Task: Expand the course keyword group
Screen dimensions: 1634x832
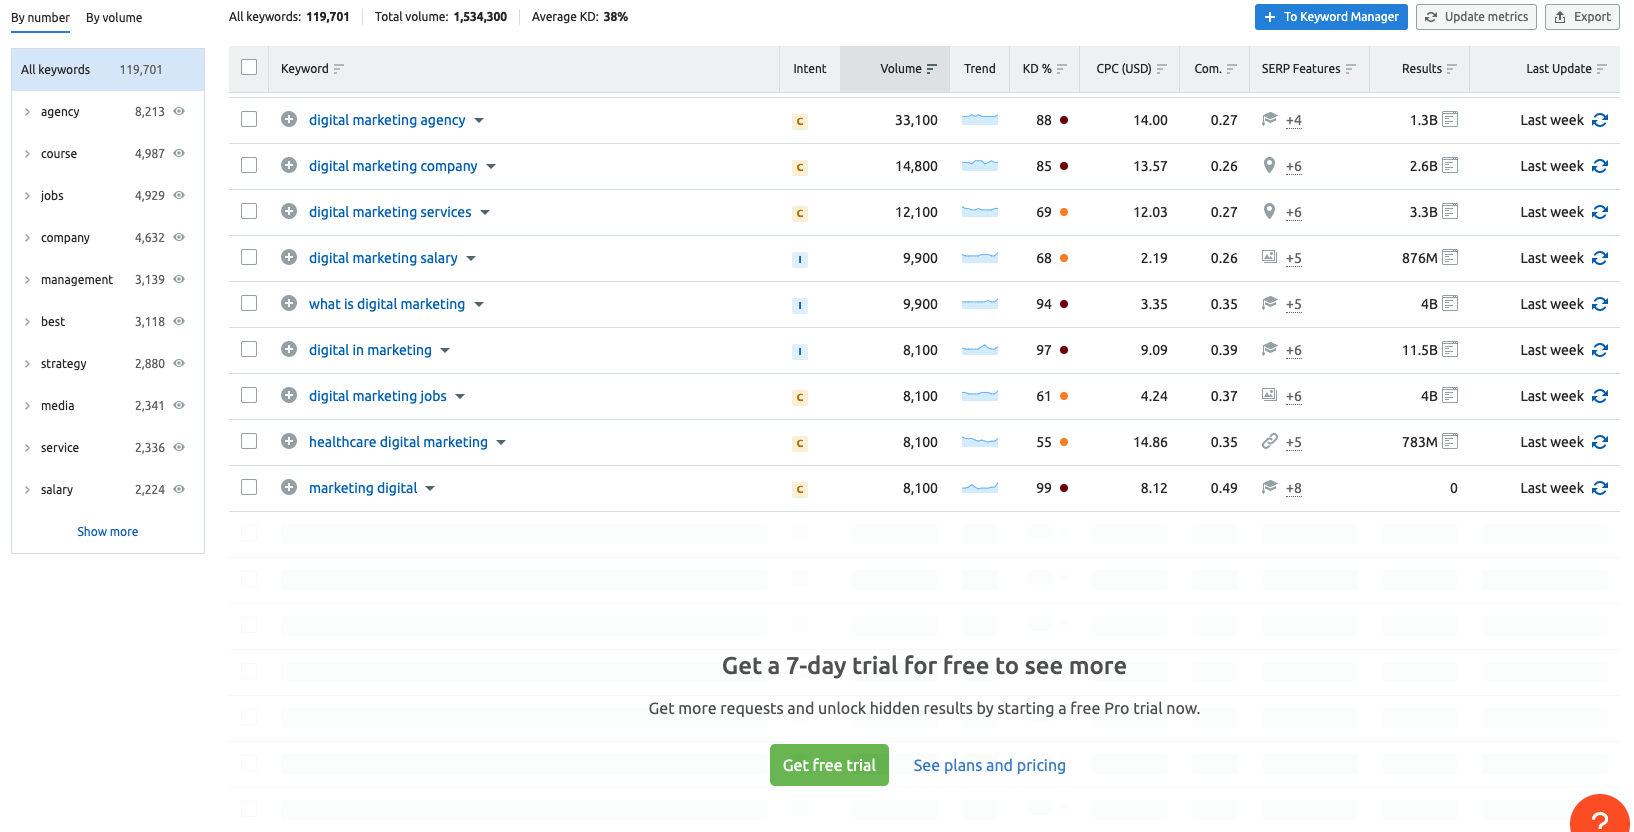Action: (27, 154)
